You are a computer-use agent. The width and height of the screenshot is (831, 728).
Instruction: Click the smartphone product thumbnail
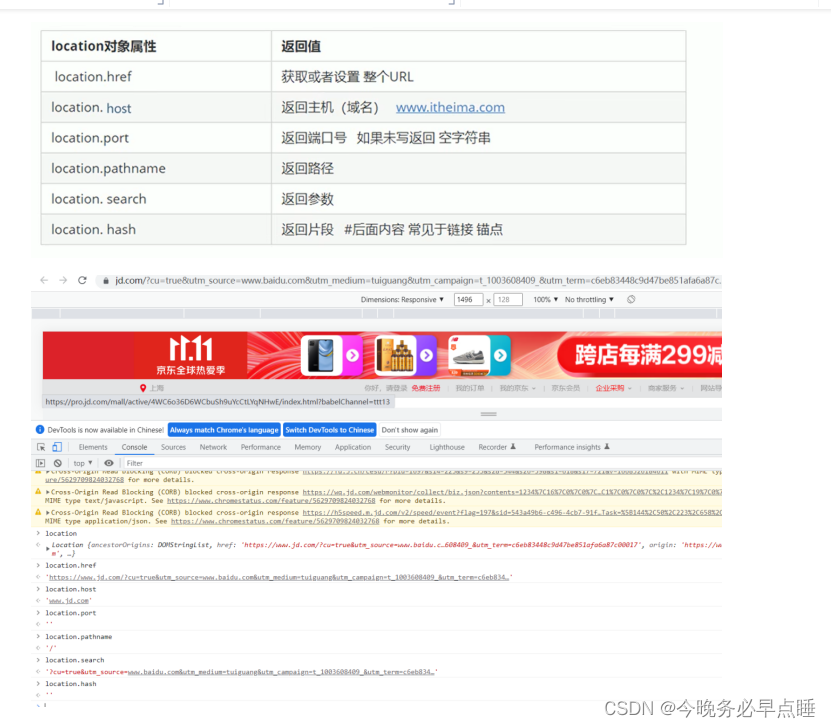click(321, 355)
